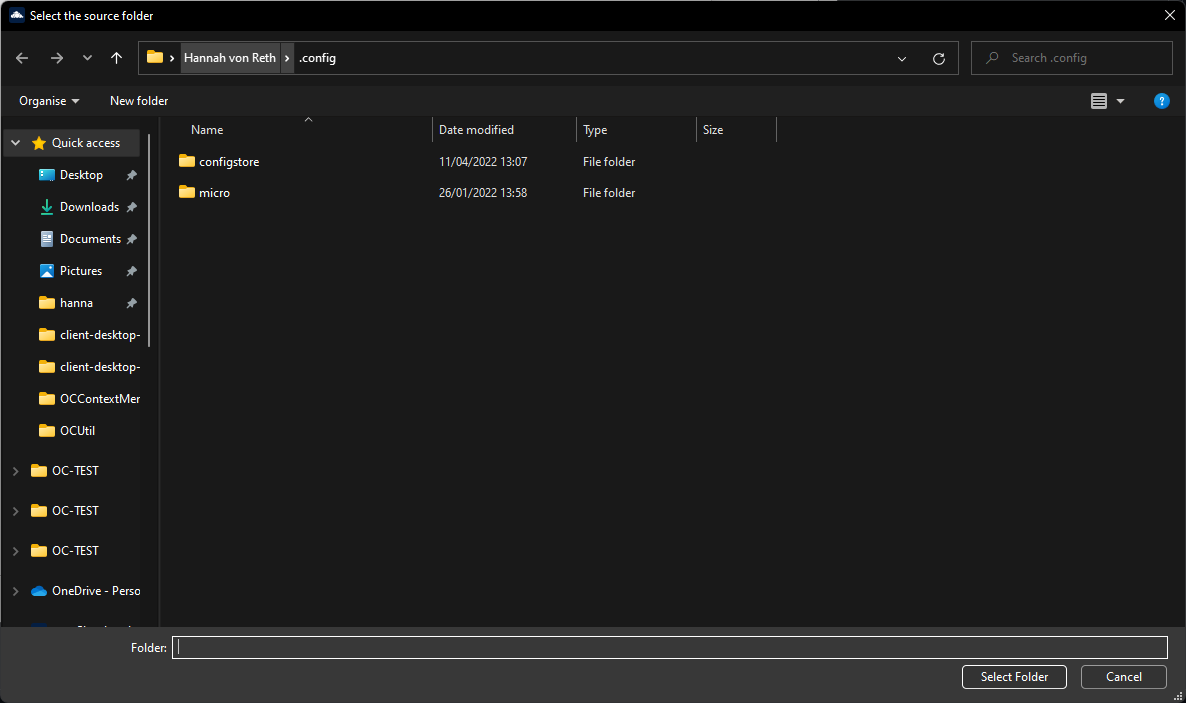Change the view layout icon
The width and height of the screenshot is (1186, 703).
pyautogui.click(x=1099, y=101)
